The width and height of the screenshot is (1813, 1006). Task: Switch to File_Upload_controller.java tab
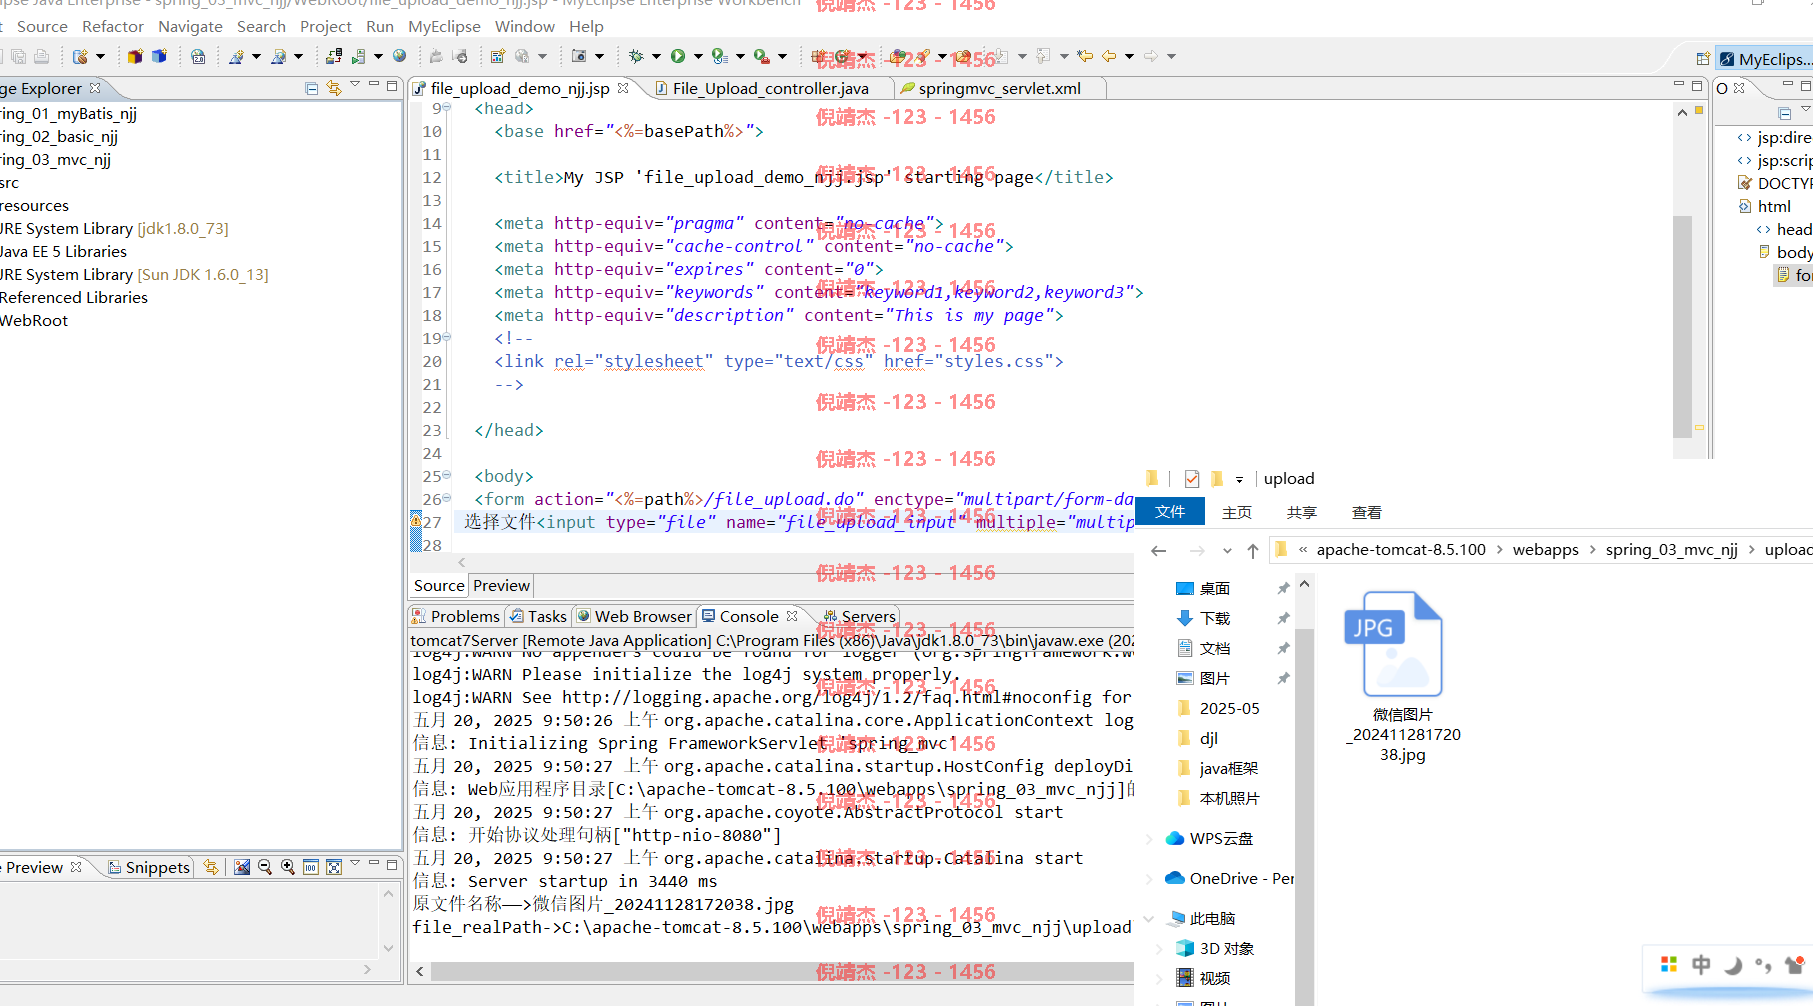(x=770, y=88)
